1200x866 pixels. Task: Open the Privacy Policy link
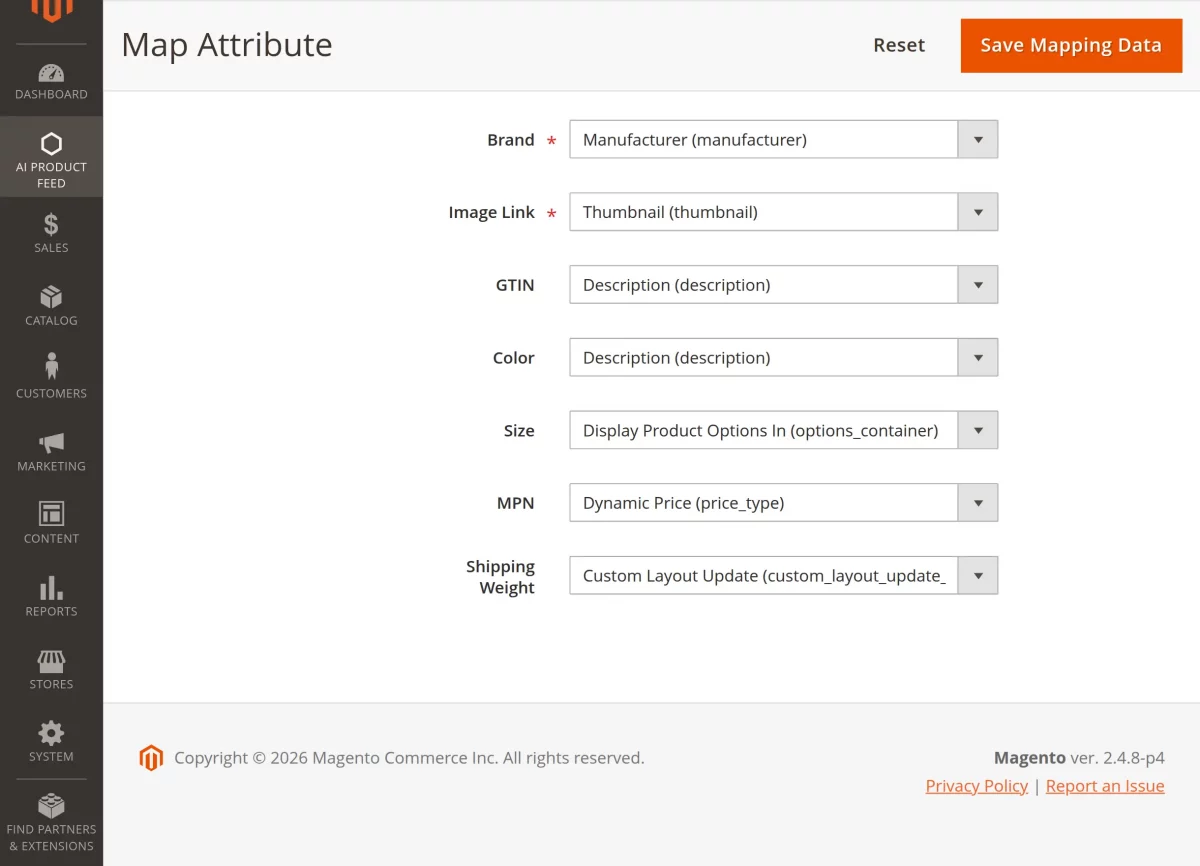click(976, 786)
